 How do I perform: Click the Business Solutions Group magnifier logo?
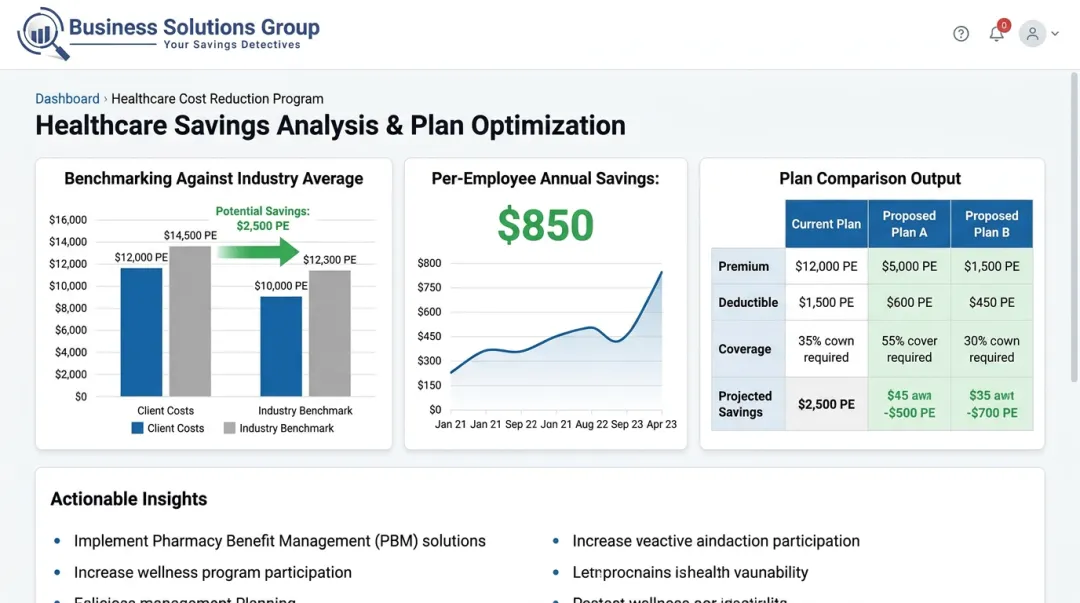click(43, 34)
